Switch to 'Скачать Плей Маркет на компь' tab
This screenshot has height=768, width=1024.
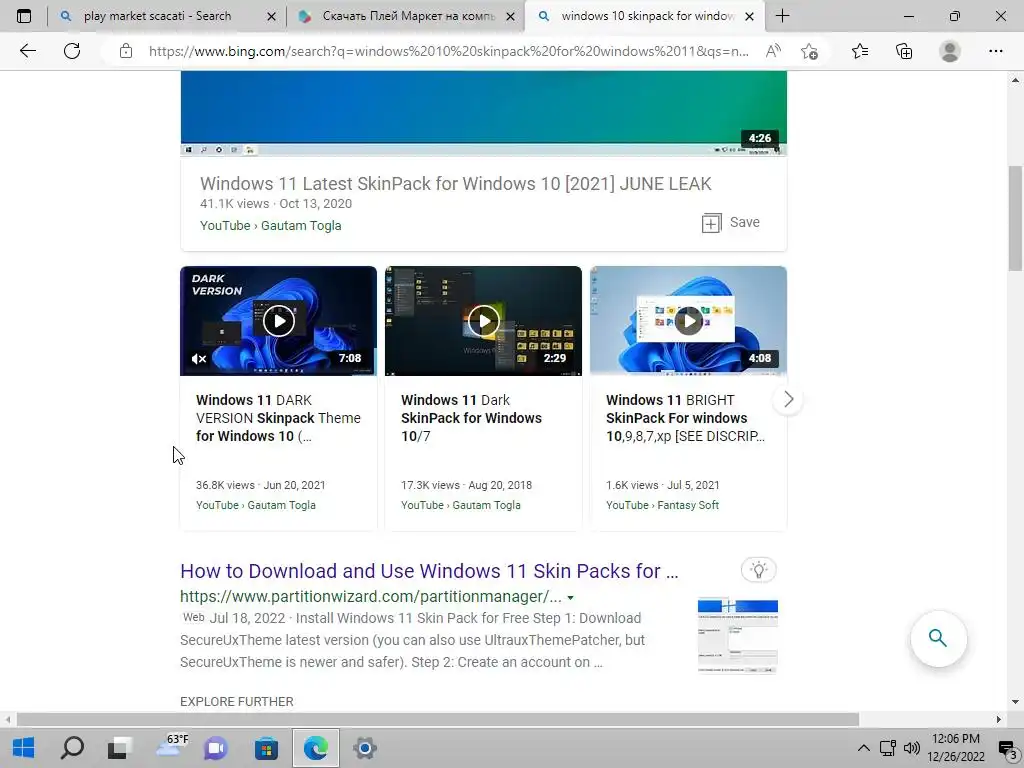408,16
